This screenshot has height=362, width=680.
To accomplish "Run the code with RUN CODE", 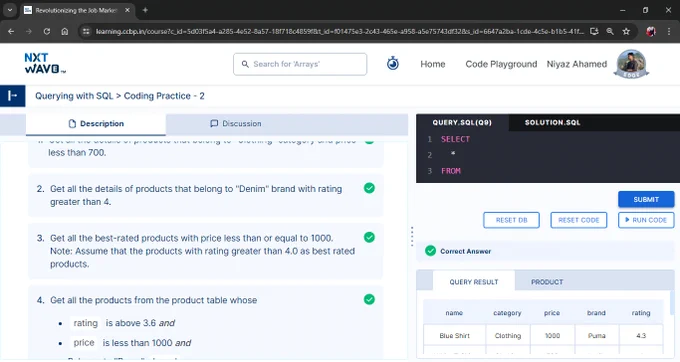I will 646,220.
